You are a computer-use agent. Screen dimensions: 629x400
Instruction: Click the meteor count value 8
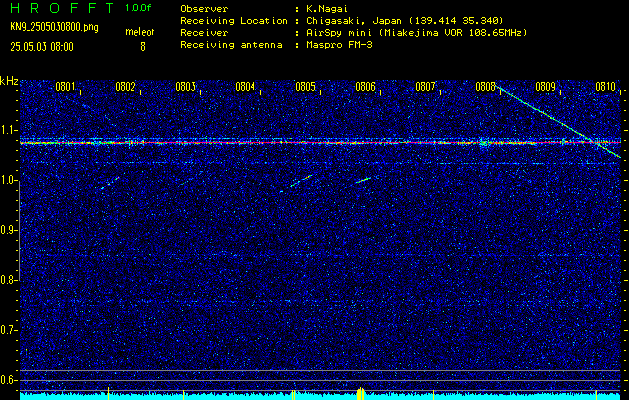click(x=142, y=47)
